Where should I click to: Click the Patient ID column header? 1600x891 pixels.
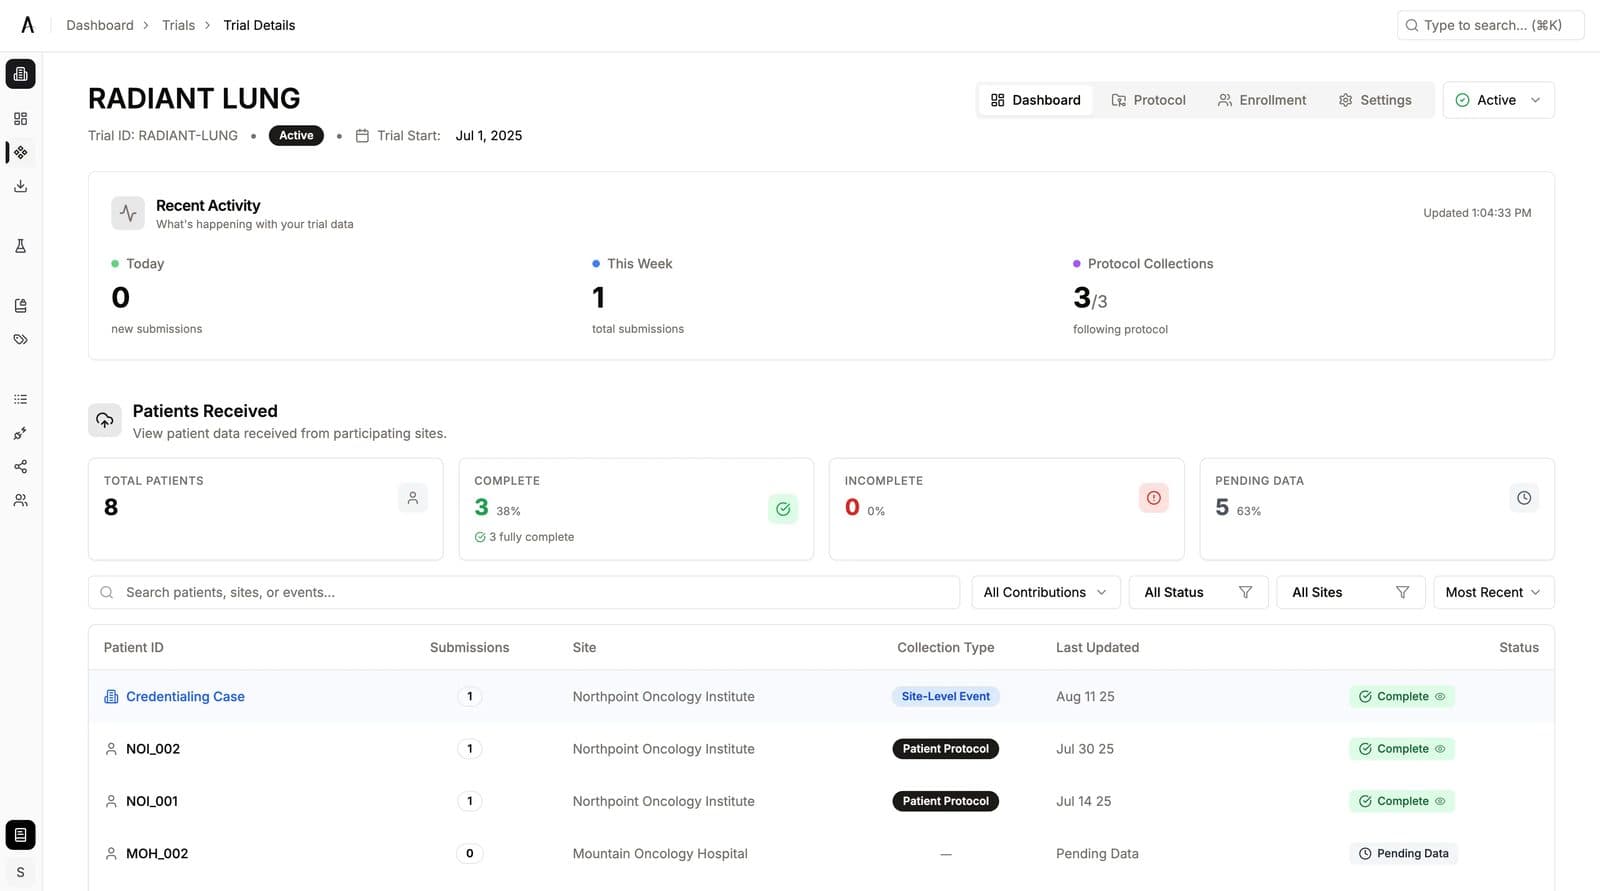click(x=134, y=648)
